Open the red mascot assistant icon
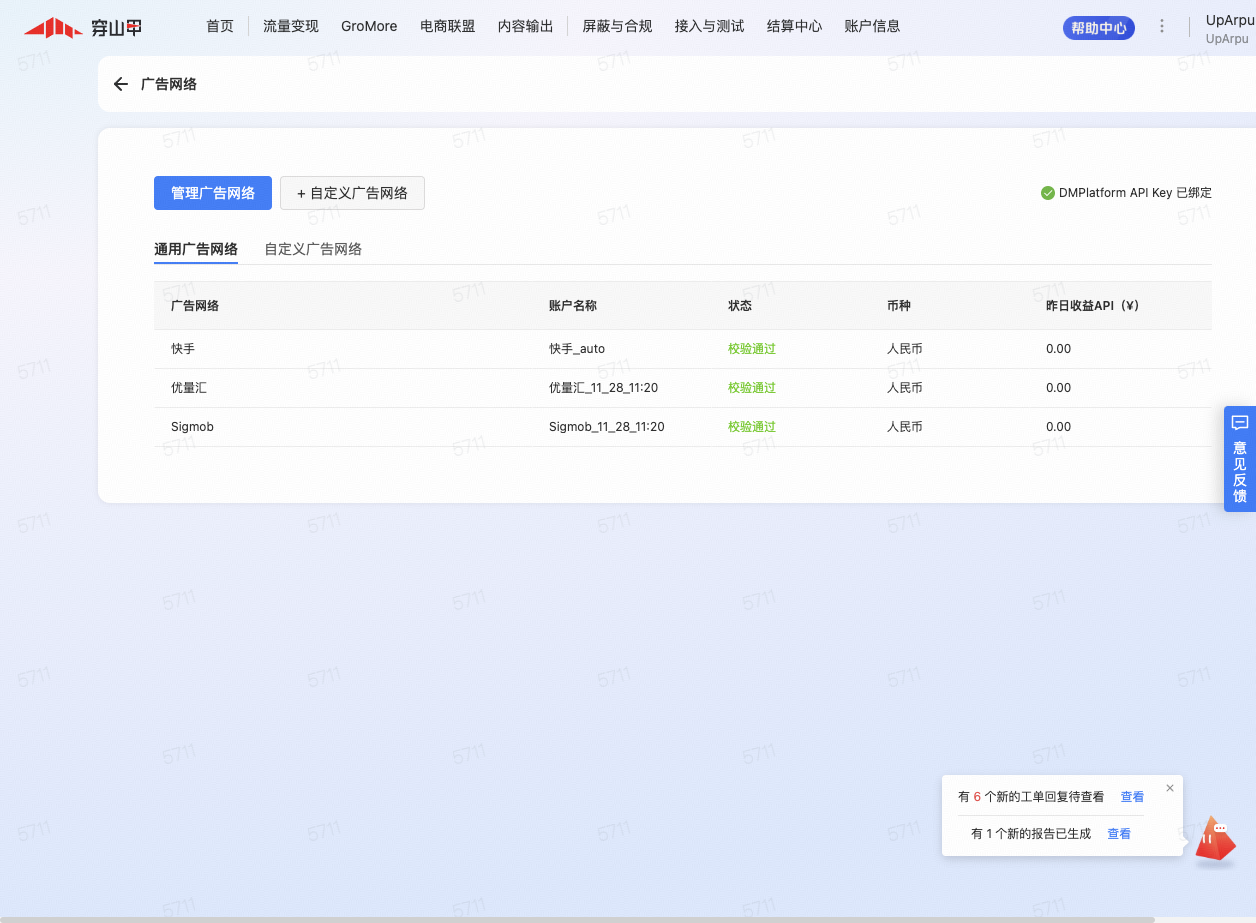This screenshot has height=923, width=1256. (x=1216, y=840)
